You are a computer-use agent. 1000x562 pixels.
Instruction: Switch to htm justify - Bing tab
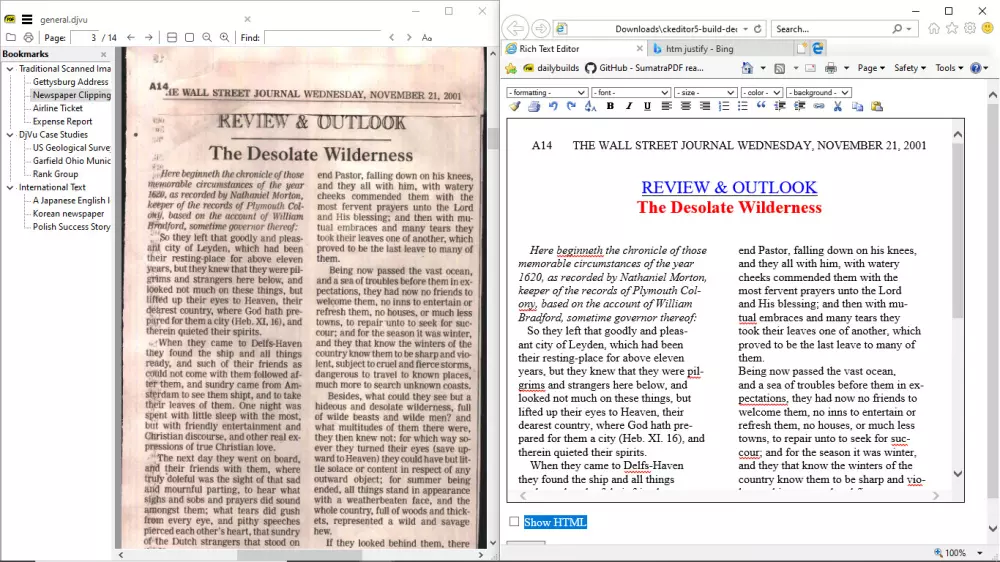(x=719, y=48)
